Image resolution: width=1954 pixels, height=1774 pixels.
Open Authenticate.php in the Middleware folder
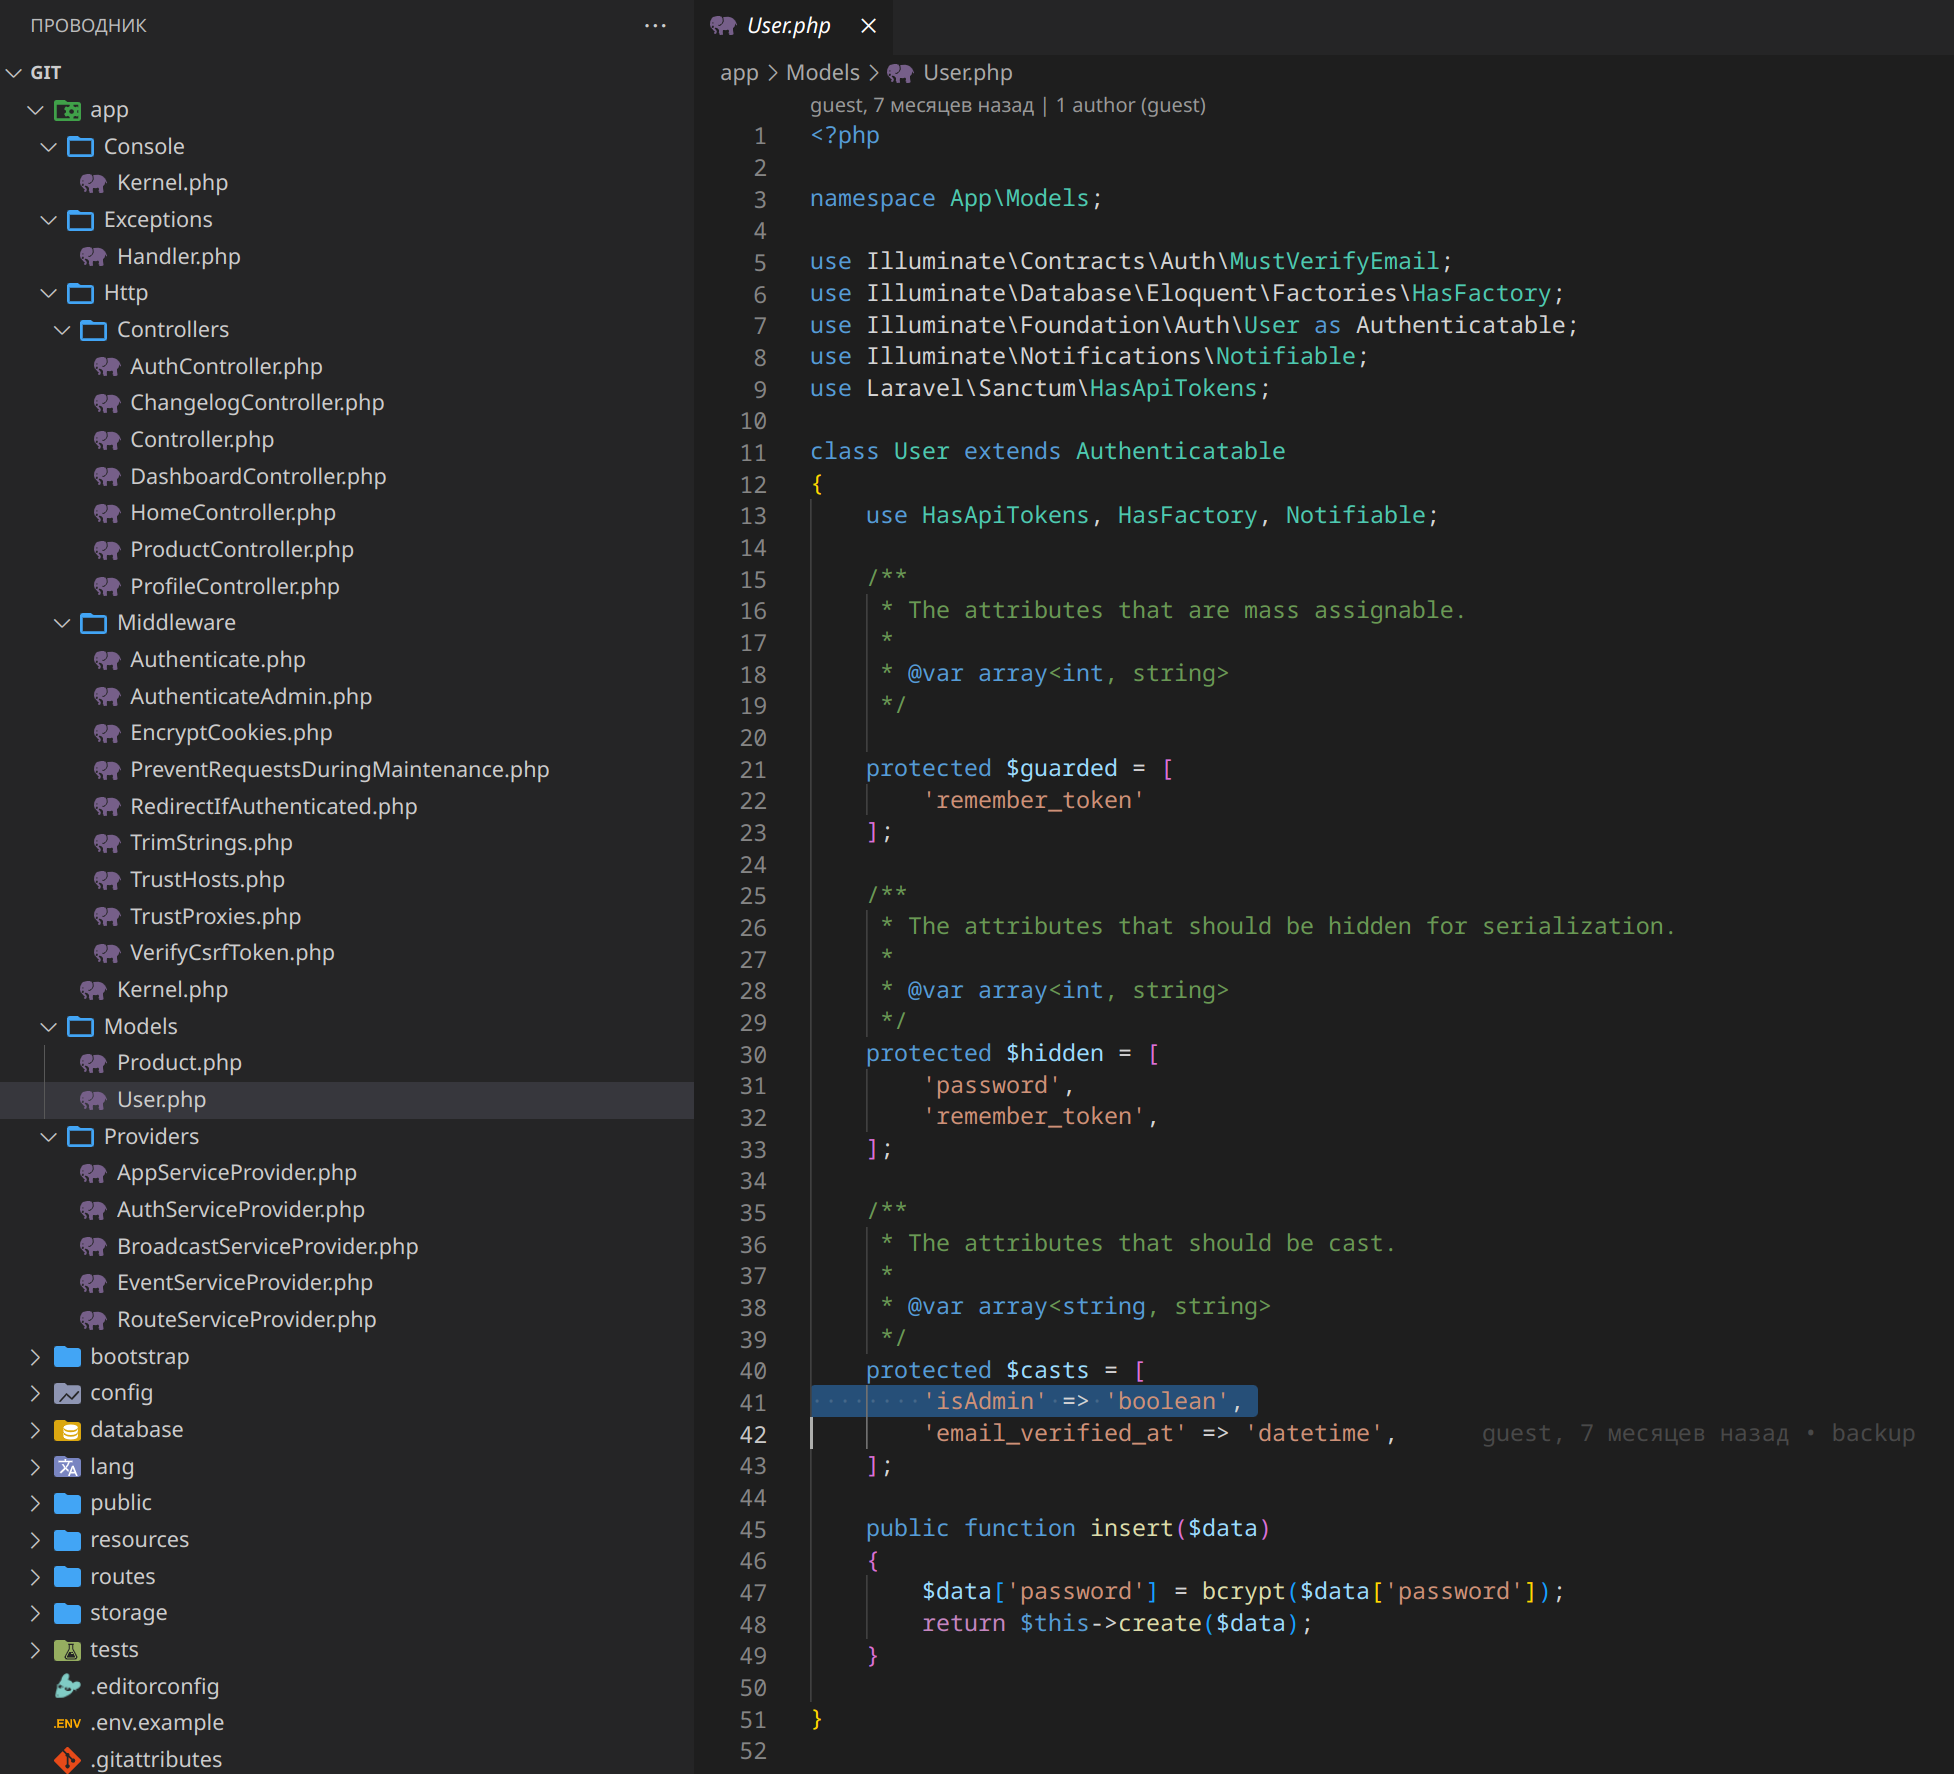click(x=218, y=660)
